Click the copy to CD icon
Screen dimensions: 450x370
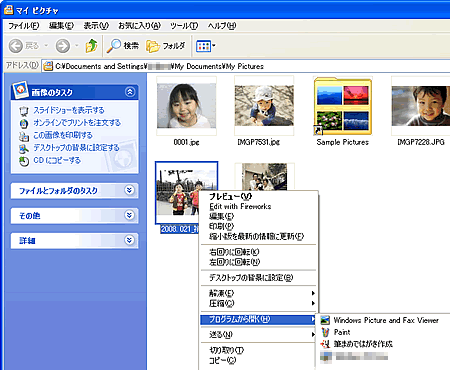tap(23, 161)
